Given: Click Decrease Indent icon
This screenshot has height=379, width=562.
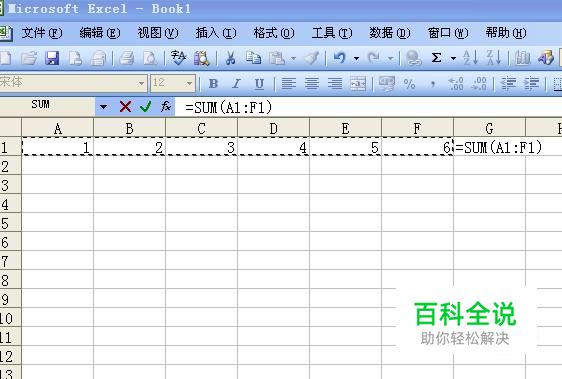Looking at the screenshot, I should (x=508, y=84).
